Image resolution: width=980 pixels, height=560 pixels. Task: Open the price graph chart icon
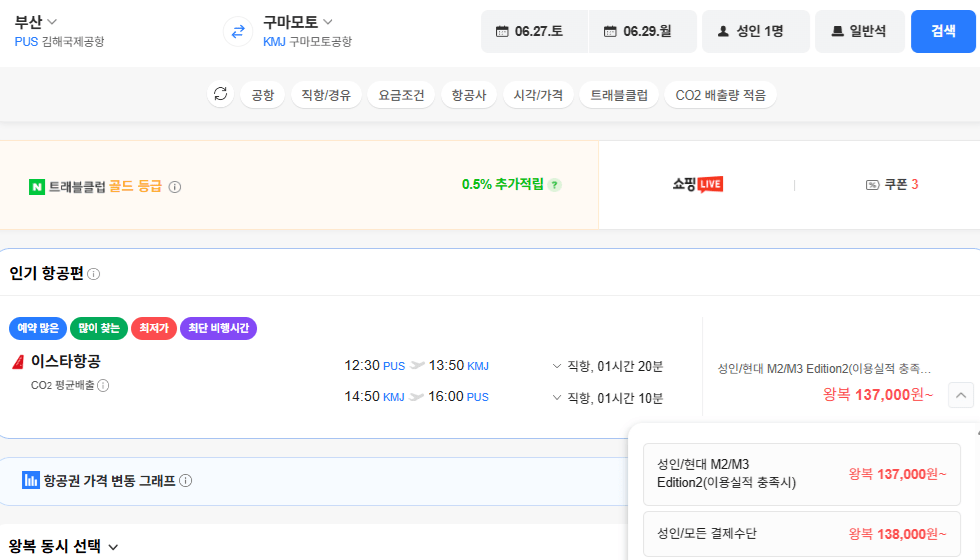pos(31,480)
